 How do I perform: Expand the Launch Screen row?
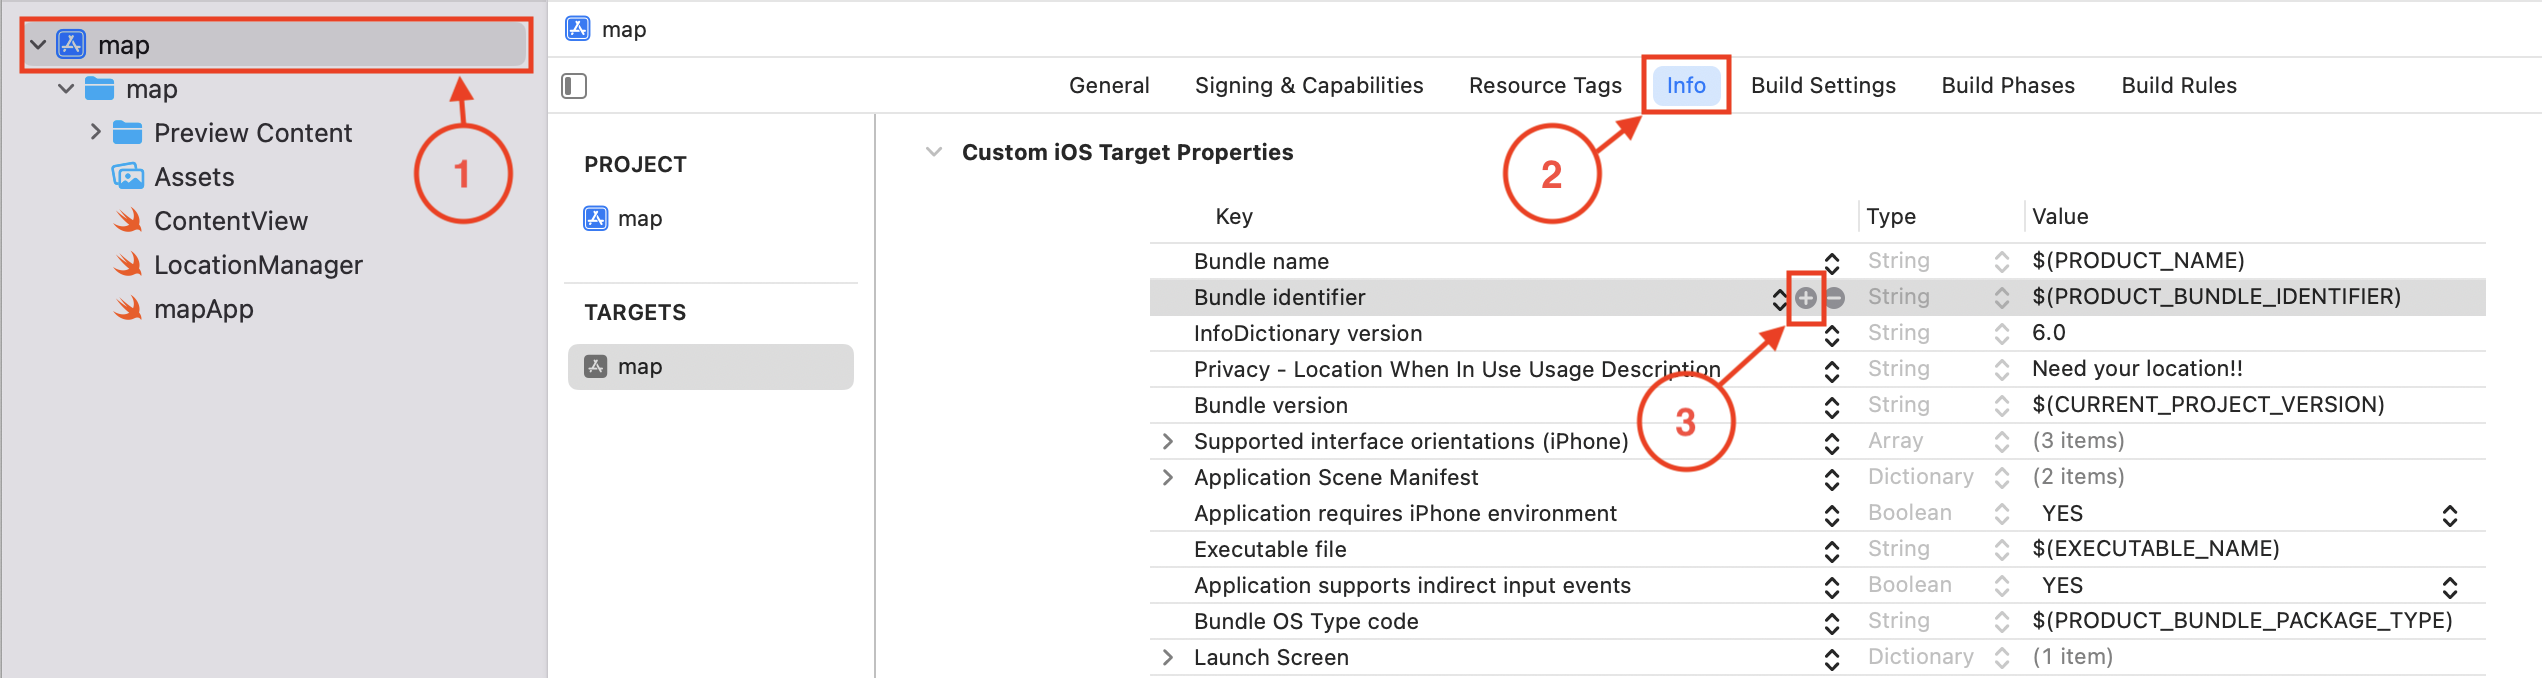click(1167, 657)
